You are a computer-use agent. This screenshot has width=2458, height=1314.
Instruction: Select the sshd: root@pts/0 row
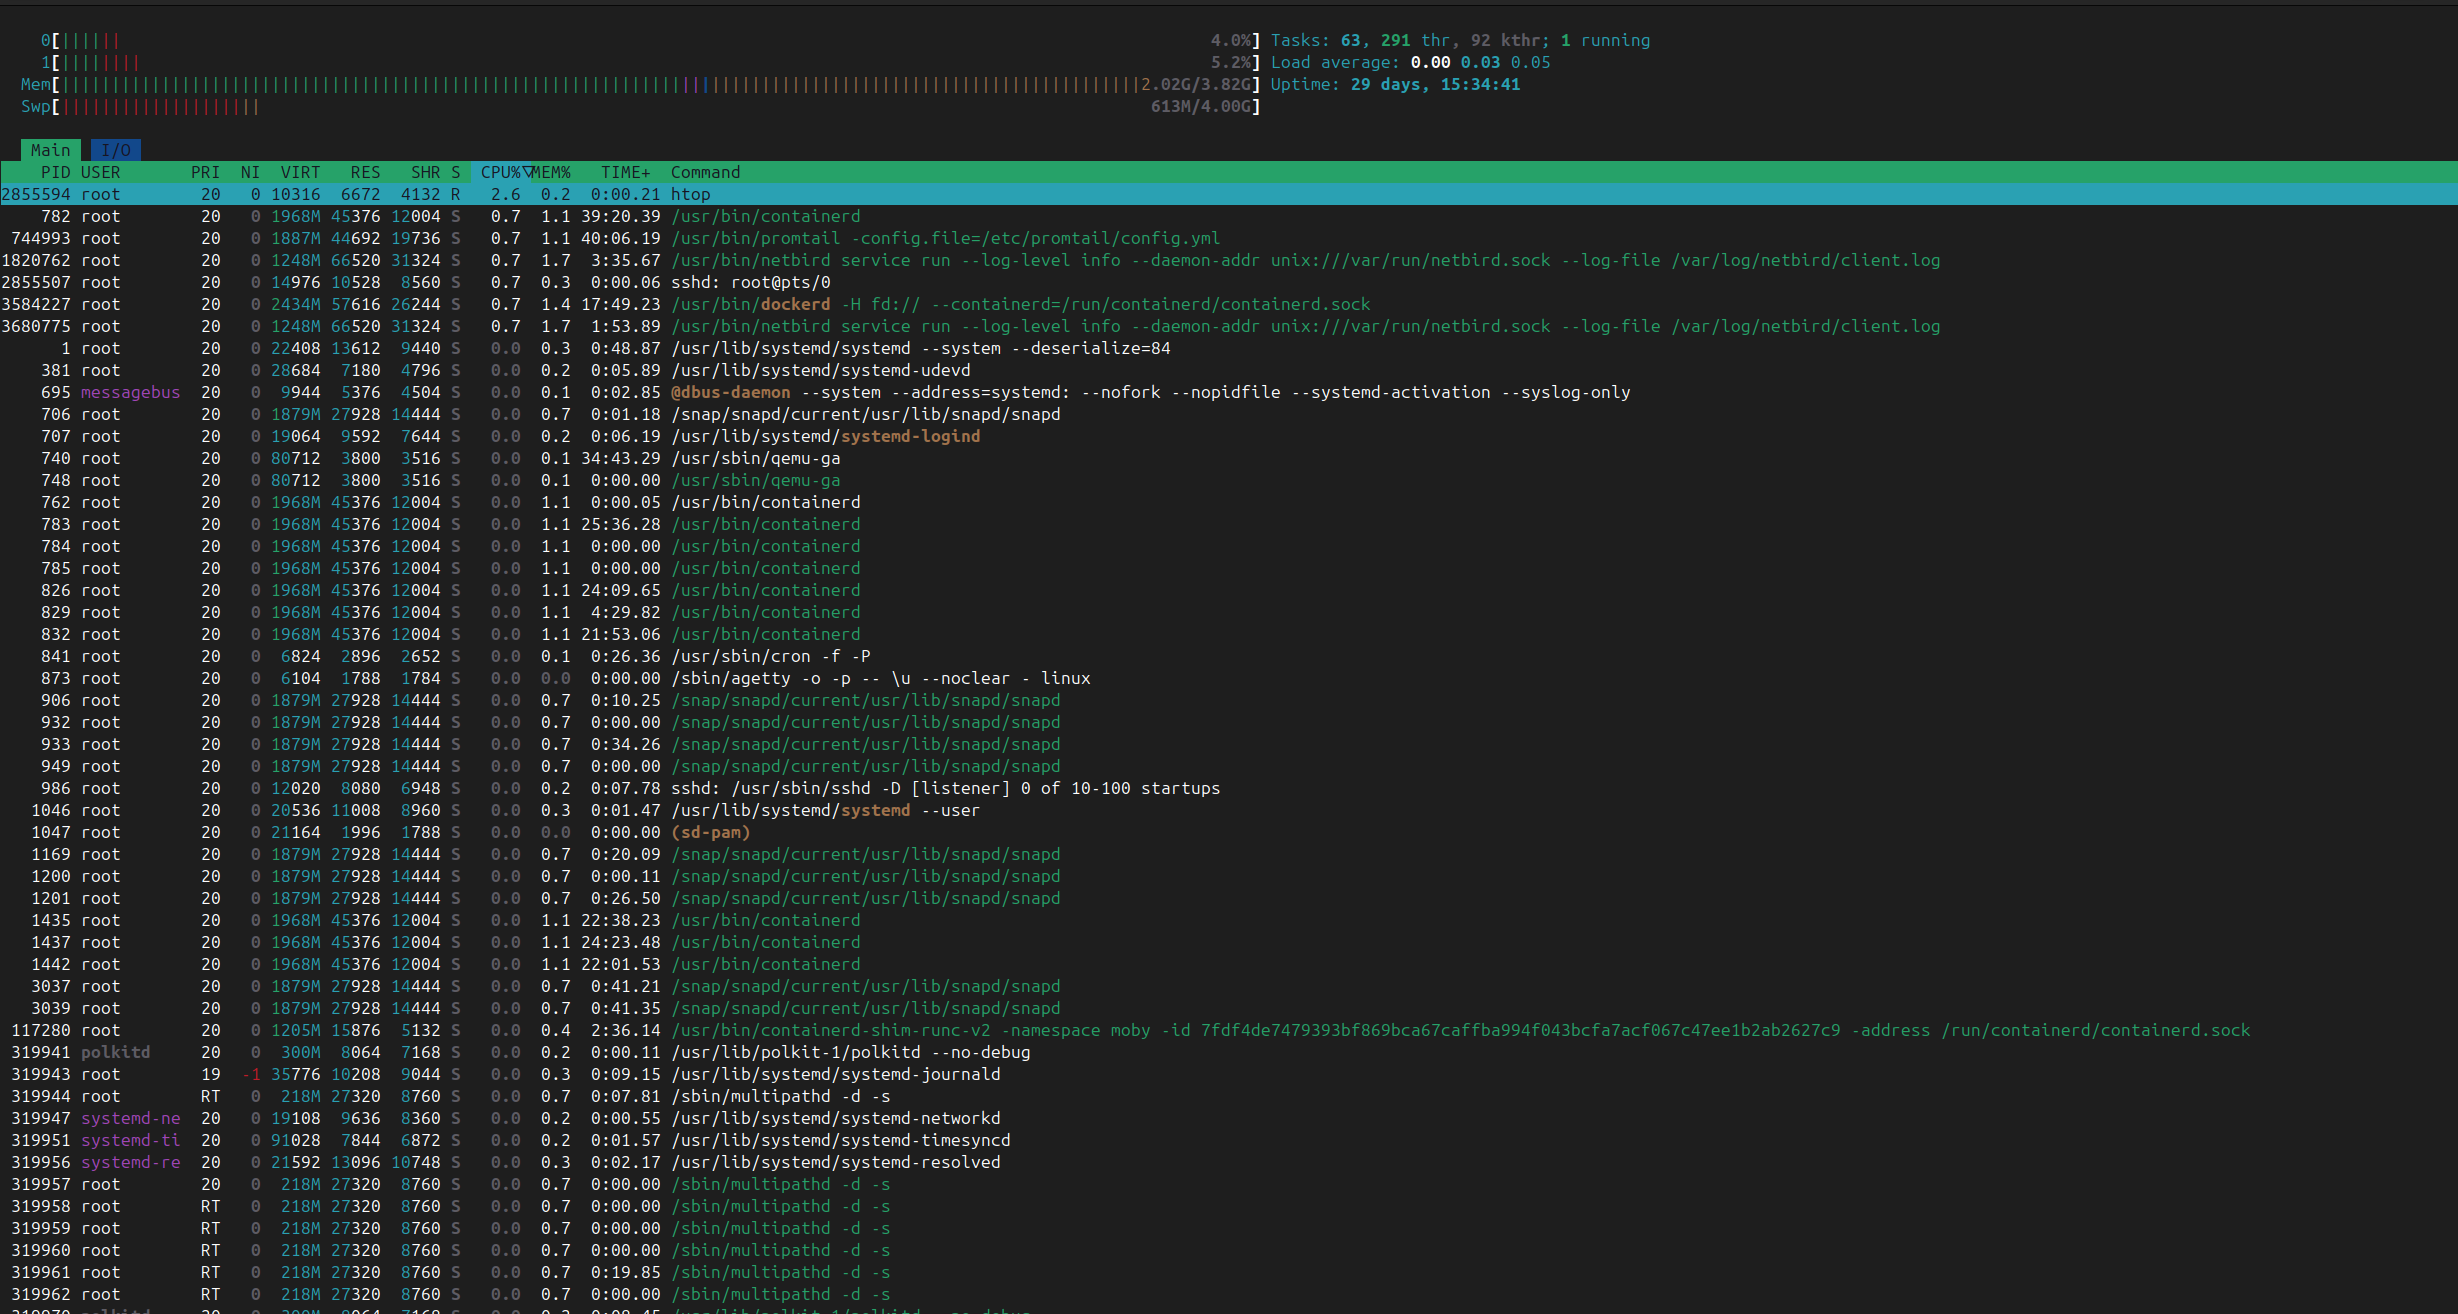1229,282
